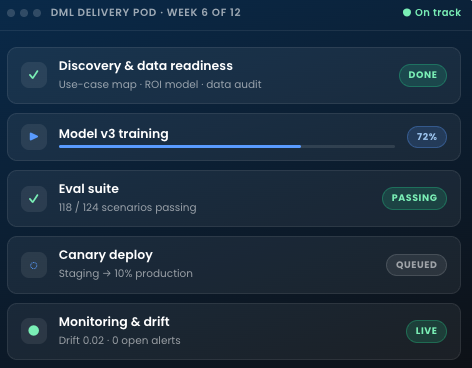Viewport: 472px width, 368px height.
Task: Click the Model v3 training progress bar
Action: click(227, 146)
